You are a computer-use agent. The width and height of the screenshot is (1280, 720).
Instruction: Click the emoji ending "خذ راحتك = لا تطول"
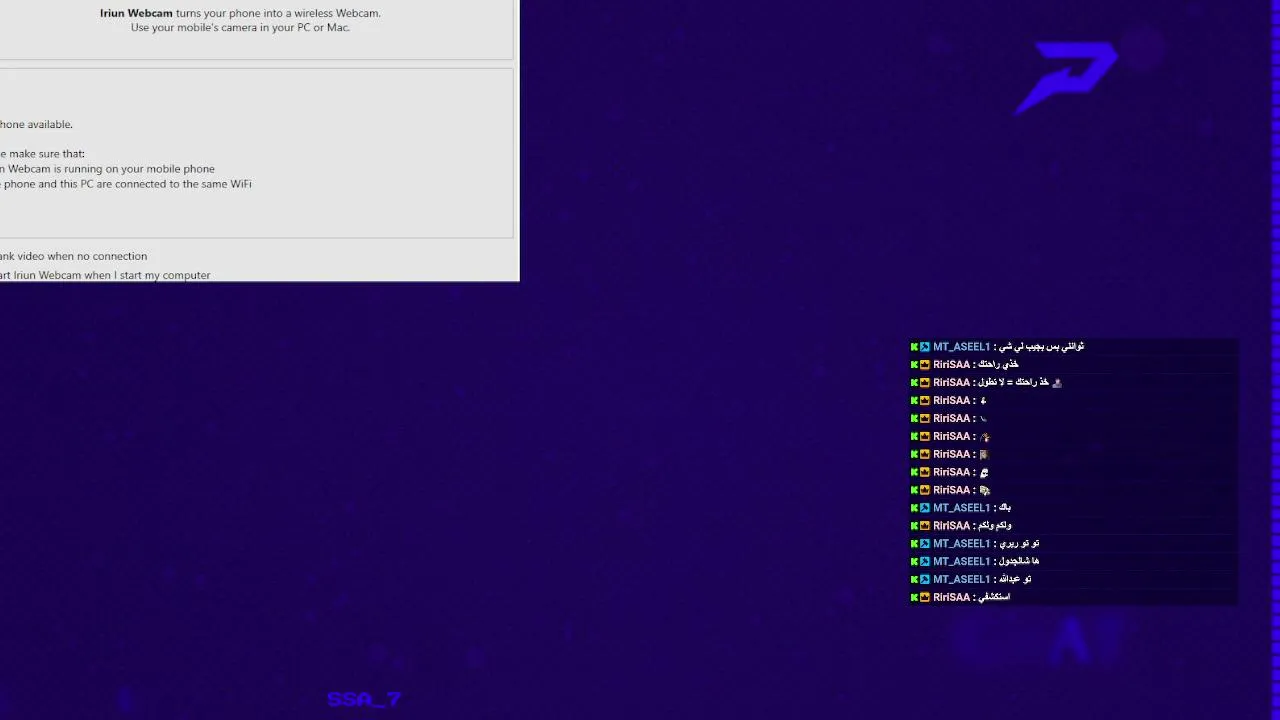[1057, 382]
